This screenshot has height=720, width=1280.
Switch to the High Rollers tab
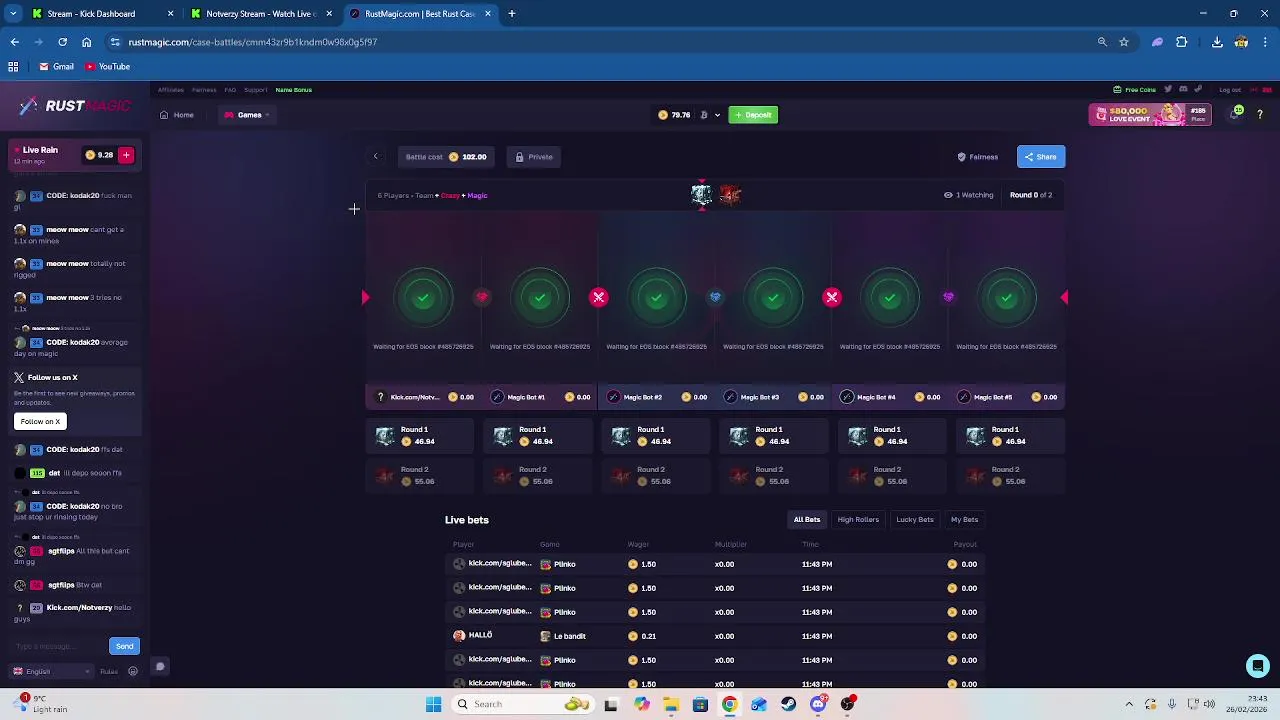pos(858,520)
